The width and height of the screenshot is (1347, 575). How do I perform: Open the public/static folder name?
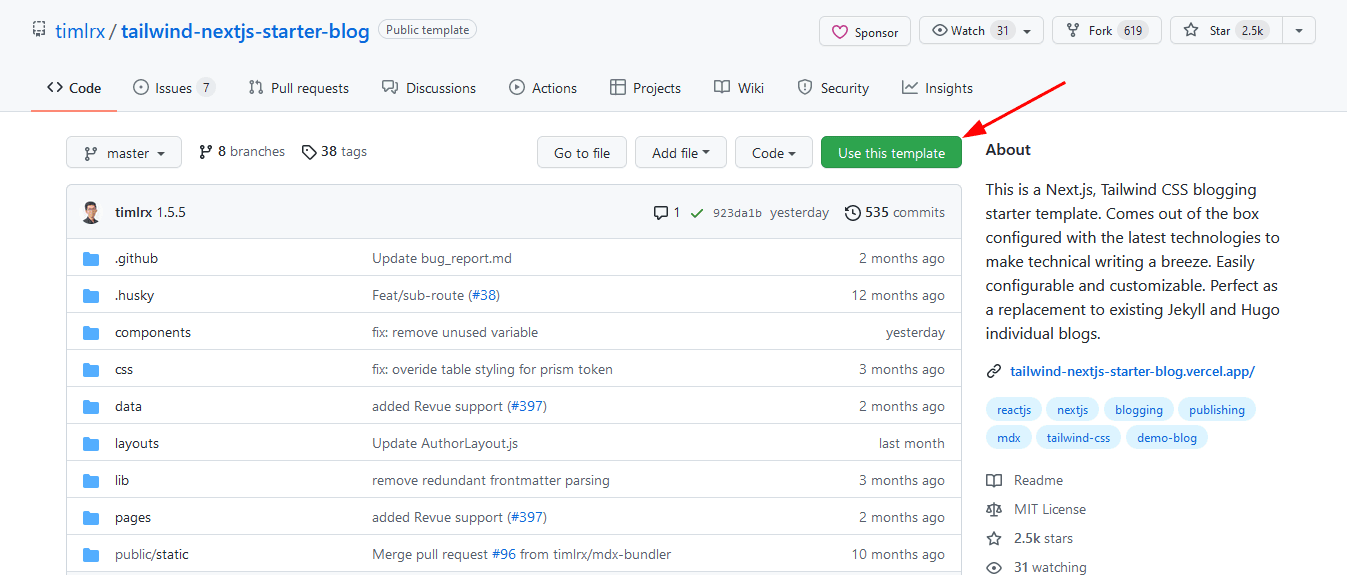point(152,555)
